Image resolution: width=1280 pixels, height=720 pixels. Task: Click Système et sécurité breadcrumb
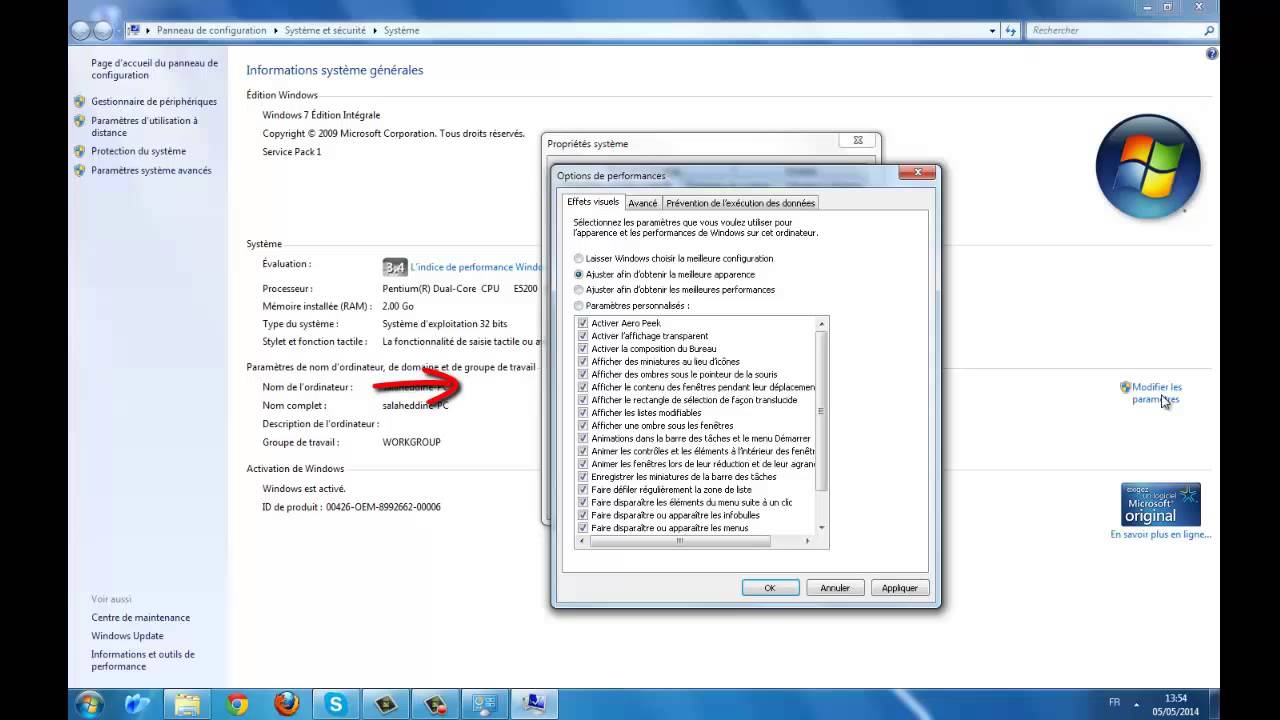[325, 31]
